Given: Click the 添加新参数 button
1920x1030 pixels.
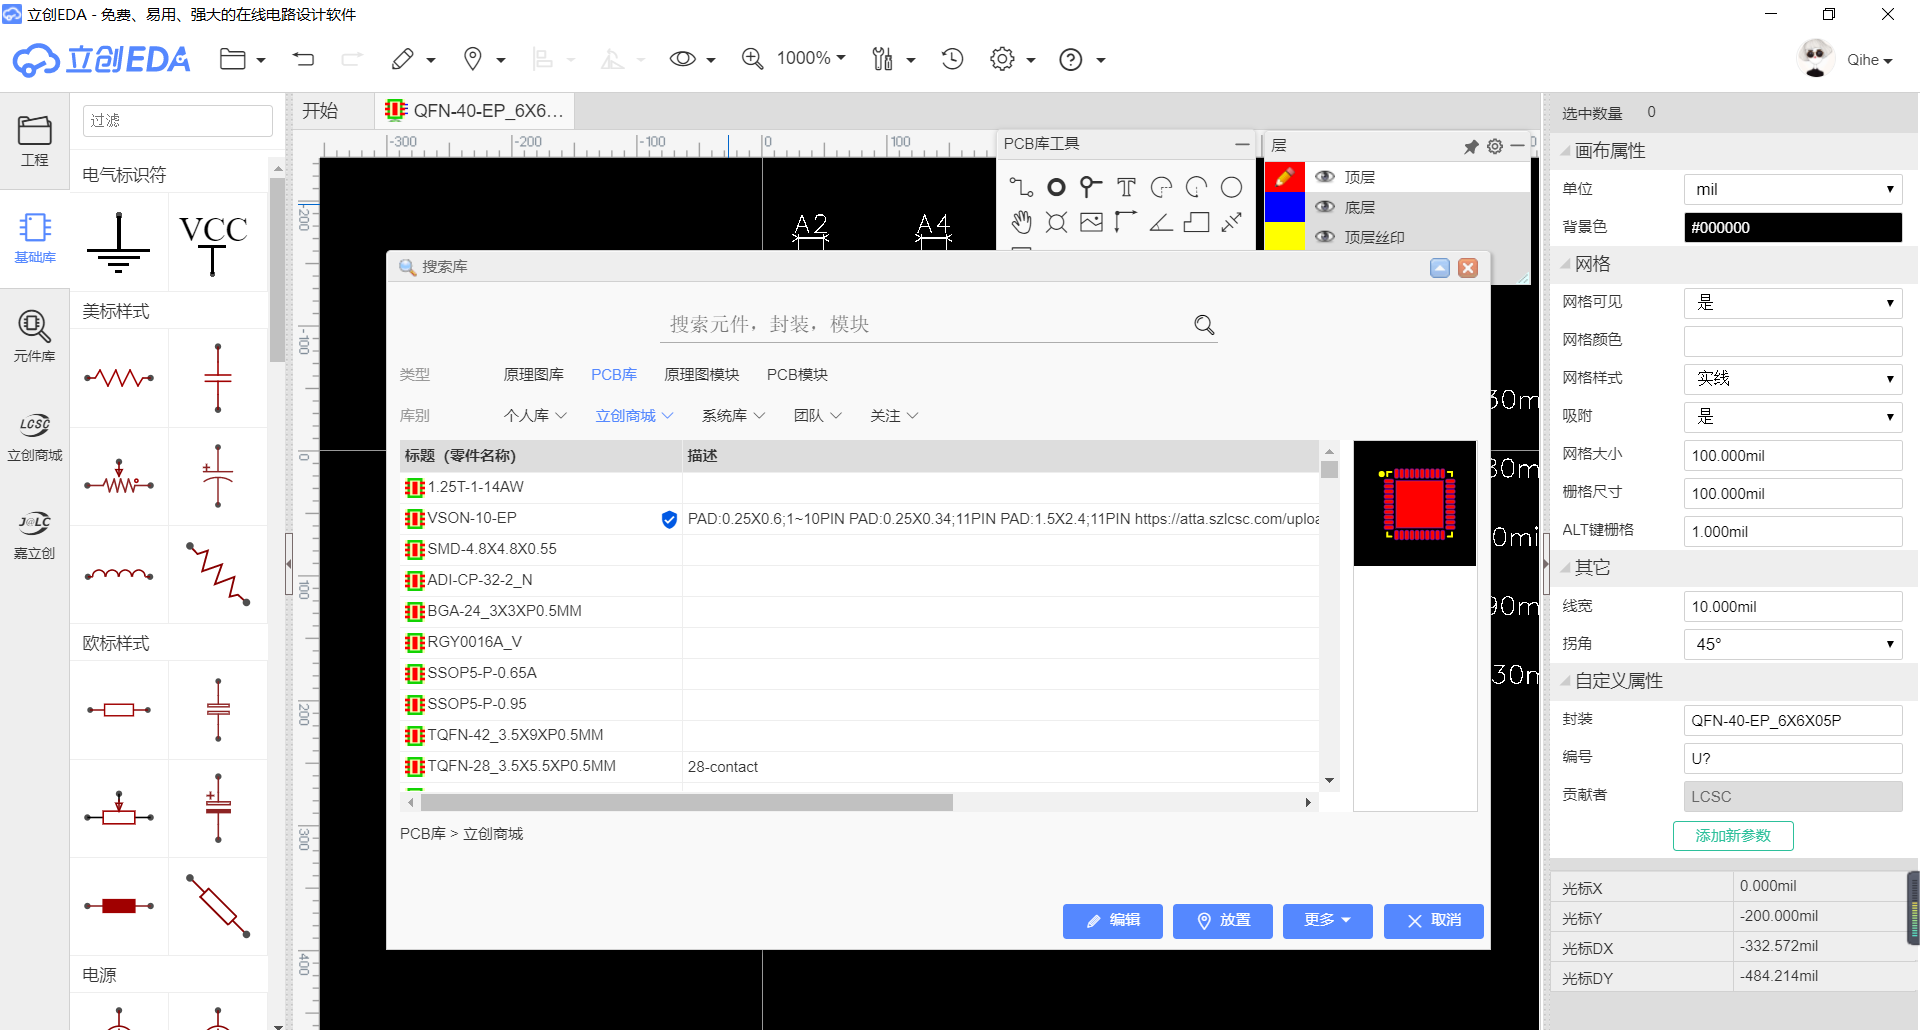Looking at the screenshot, I should coord(1733,836).
